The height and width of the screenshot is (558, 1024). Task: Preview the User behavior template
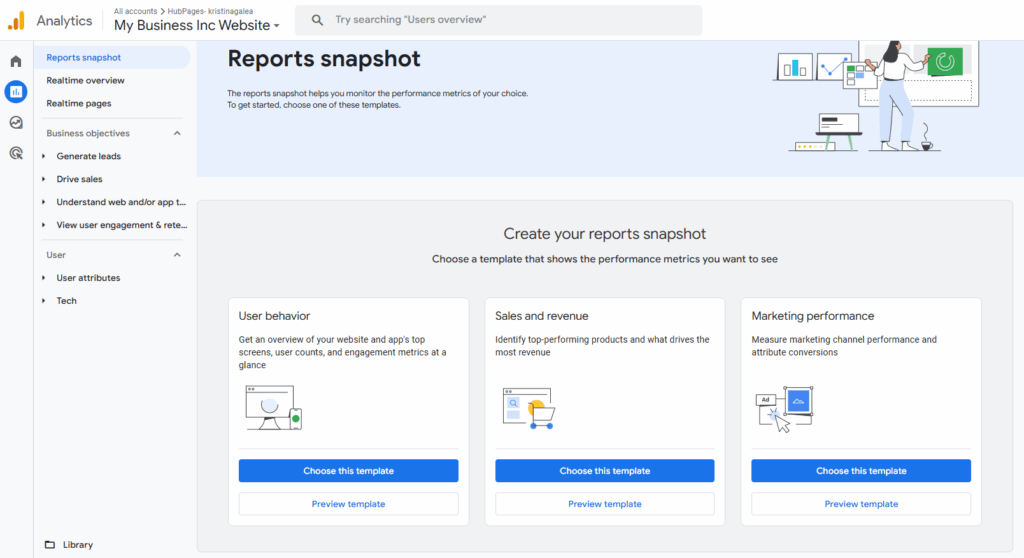click(x=348, y=504)
